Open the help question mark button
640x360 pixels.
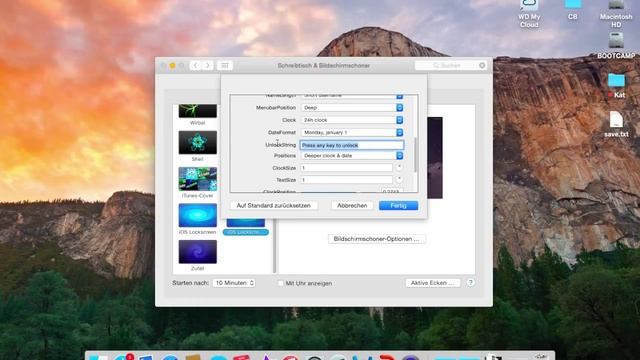click(x=471, y=282)
